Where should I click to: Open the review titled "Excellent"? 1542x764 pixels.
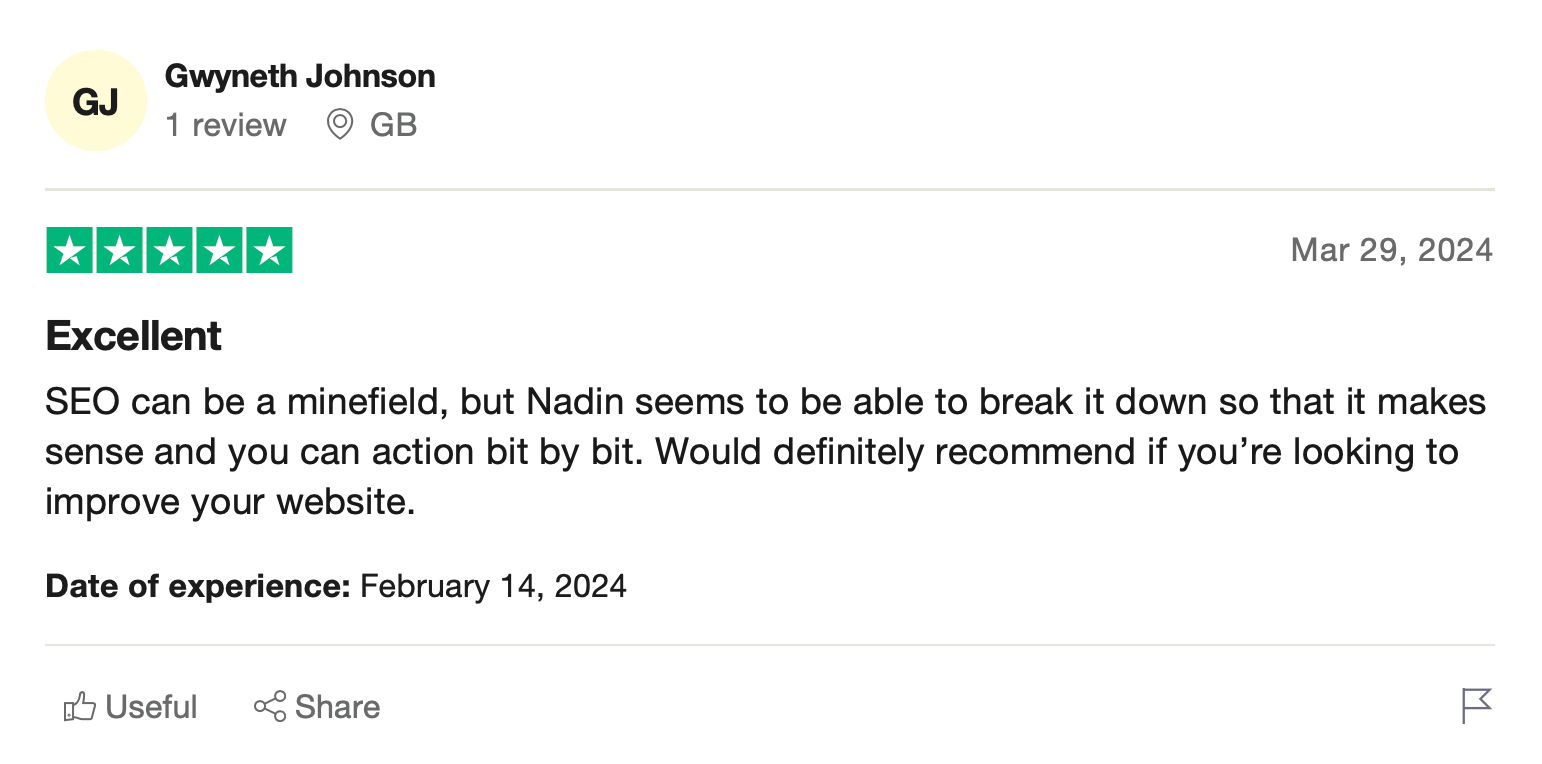pyautogui.click(x=134, y=336)
